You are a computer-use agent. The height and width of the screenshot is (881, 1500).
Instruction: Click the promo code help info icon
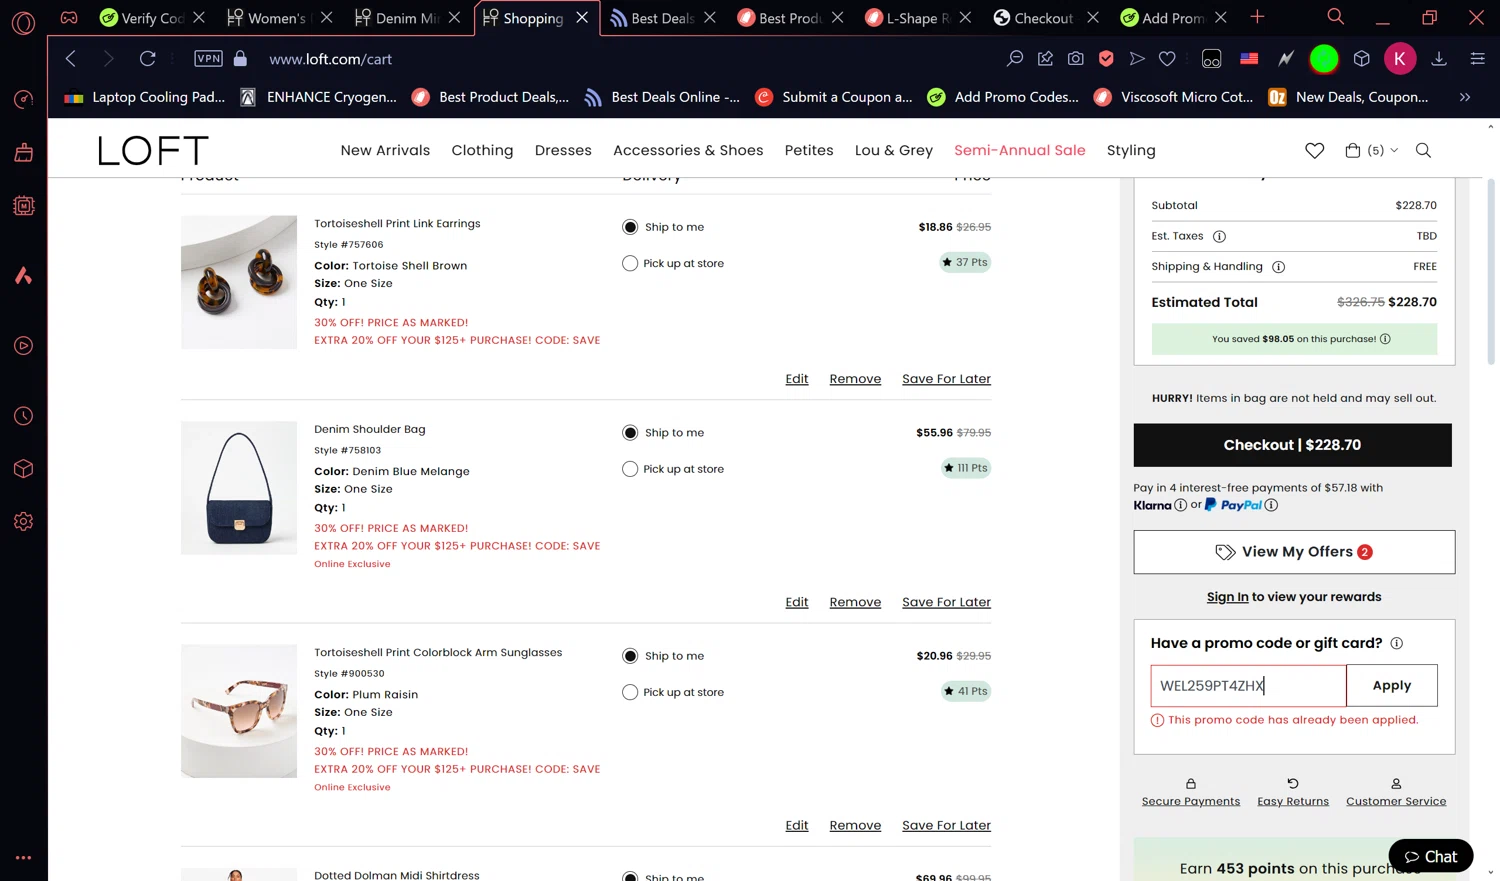coord(1396,643)
